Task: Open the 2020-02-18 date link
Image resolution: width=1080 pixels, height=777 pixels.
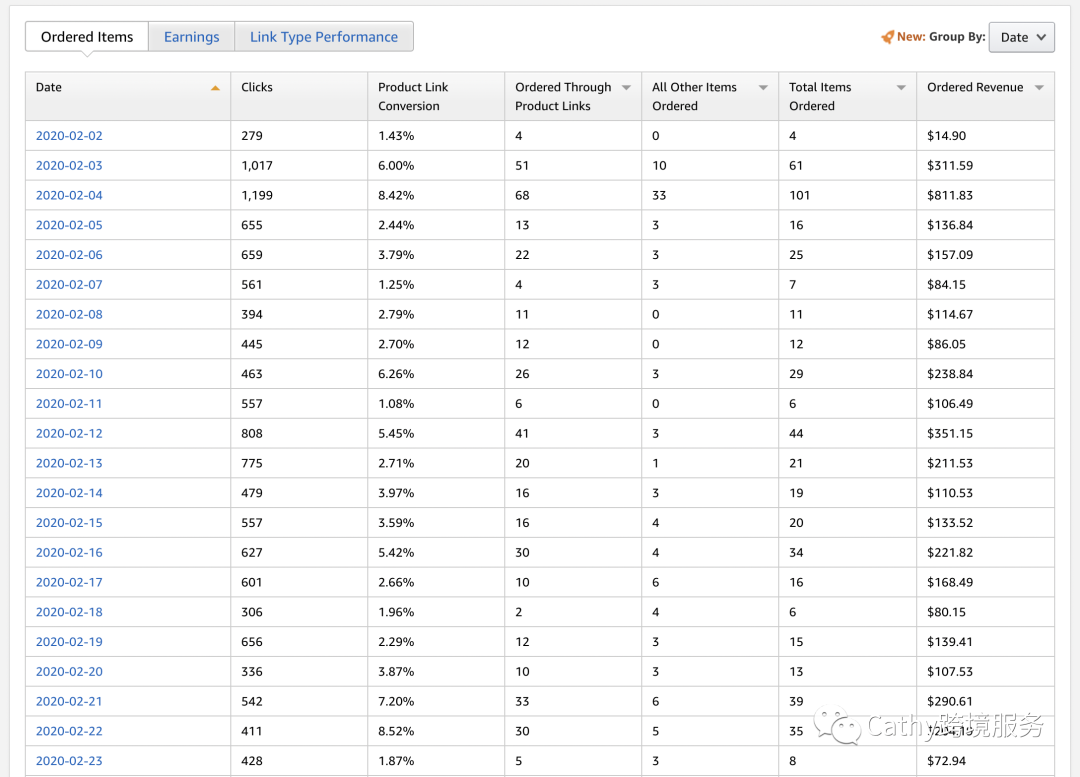Action: point(69,612)
